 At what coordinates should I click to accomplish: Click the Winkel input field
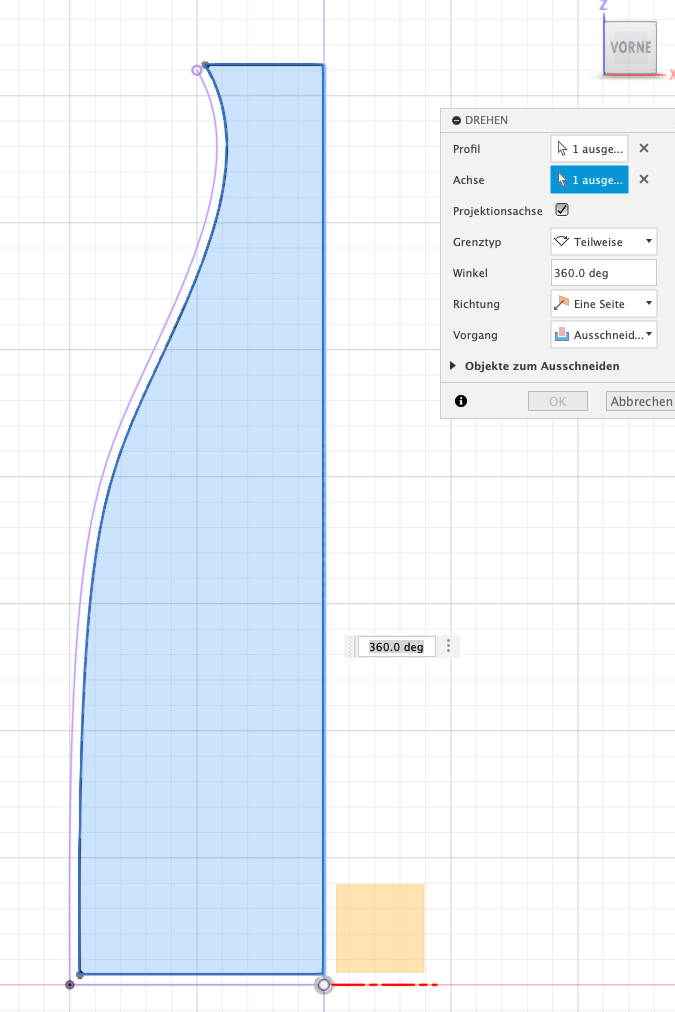click(x=603, y=272)
